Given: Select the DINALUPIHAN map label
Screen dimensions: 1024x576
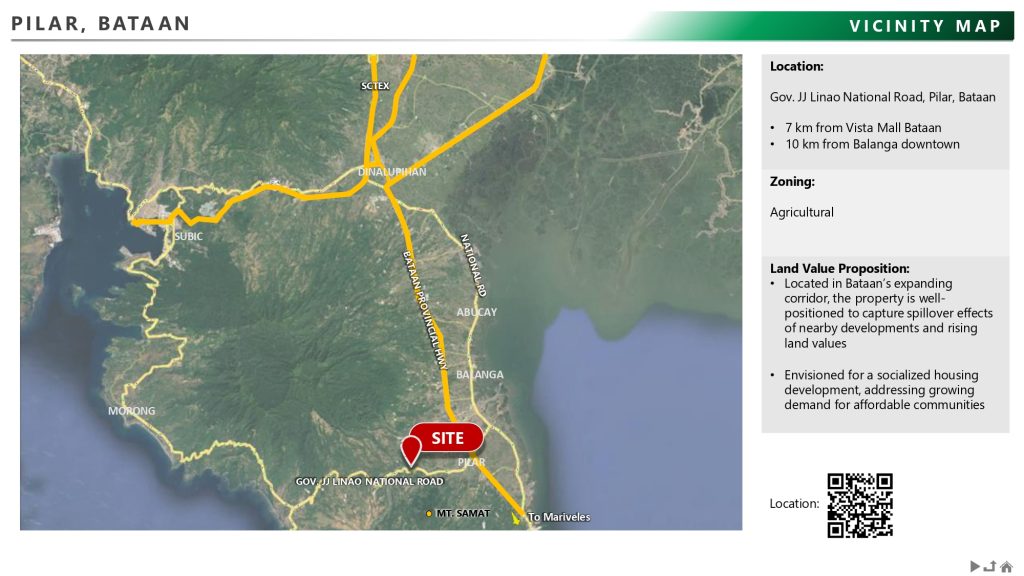Looking at the screenshot, I should (392, 172).
